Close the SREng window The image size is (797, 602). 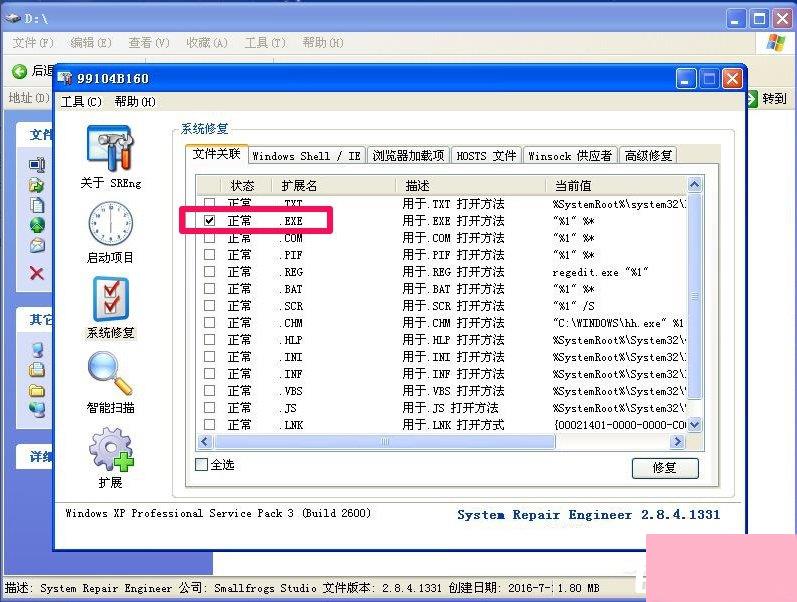pyautogui.click(x=732, y=79)
